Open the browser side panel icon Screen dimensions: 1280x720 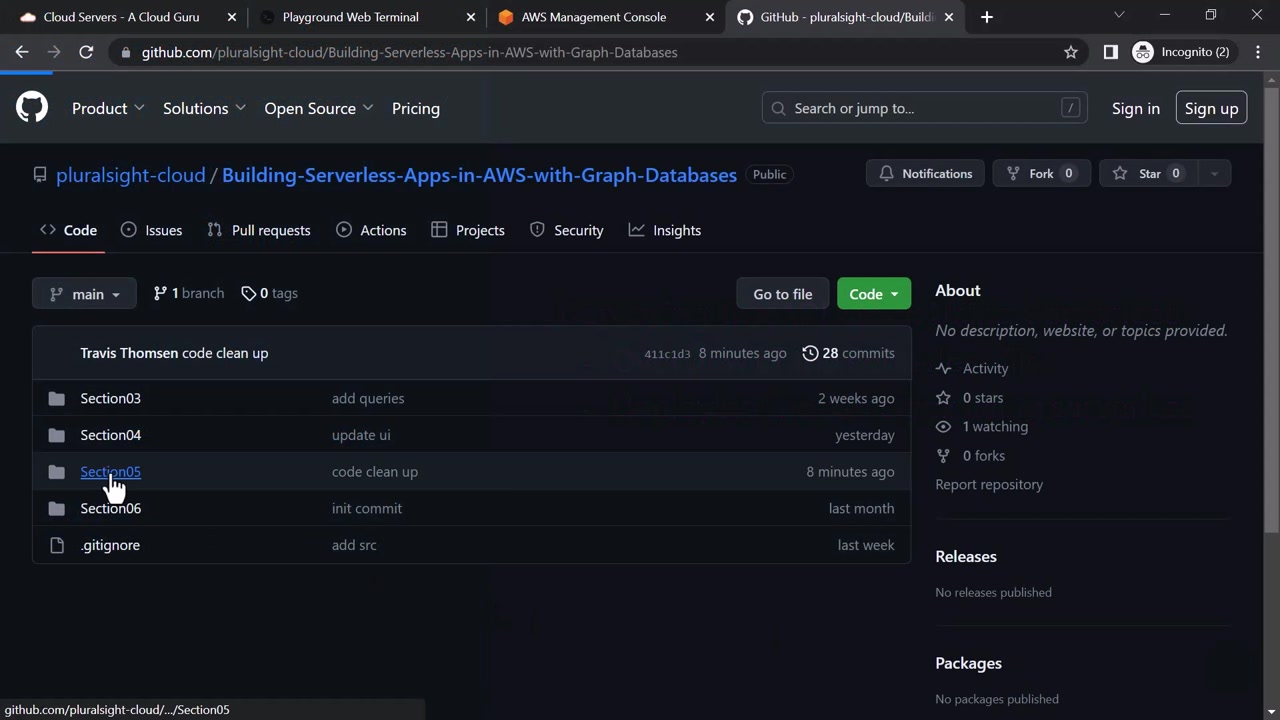(1110, 52)
